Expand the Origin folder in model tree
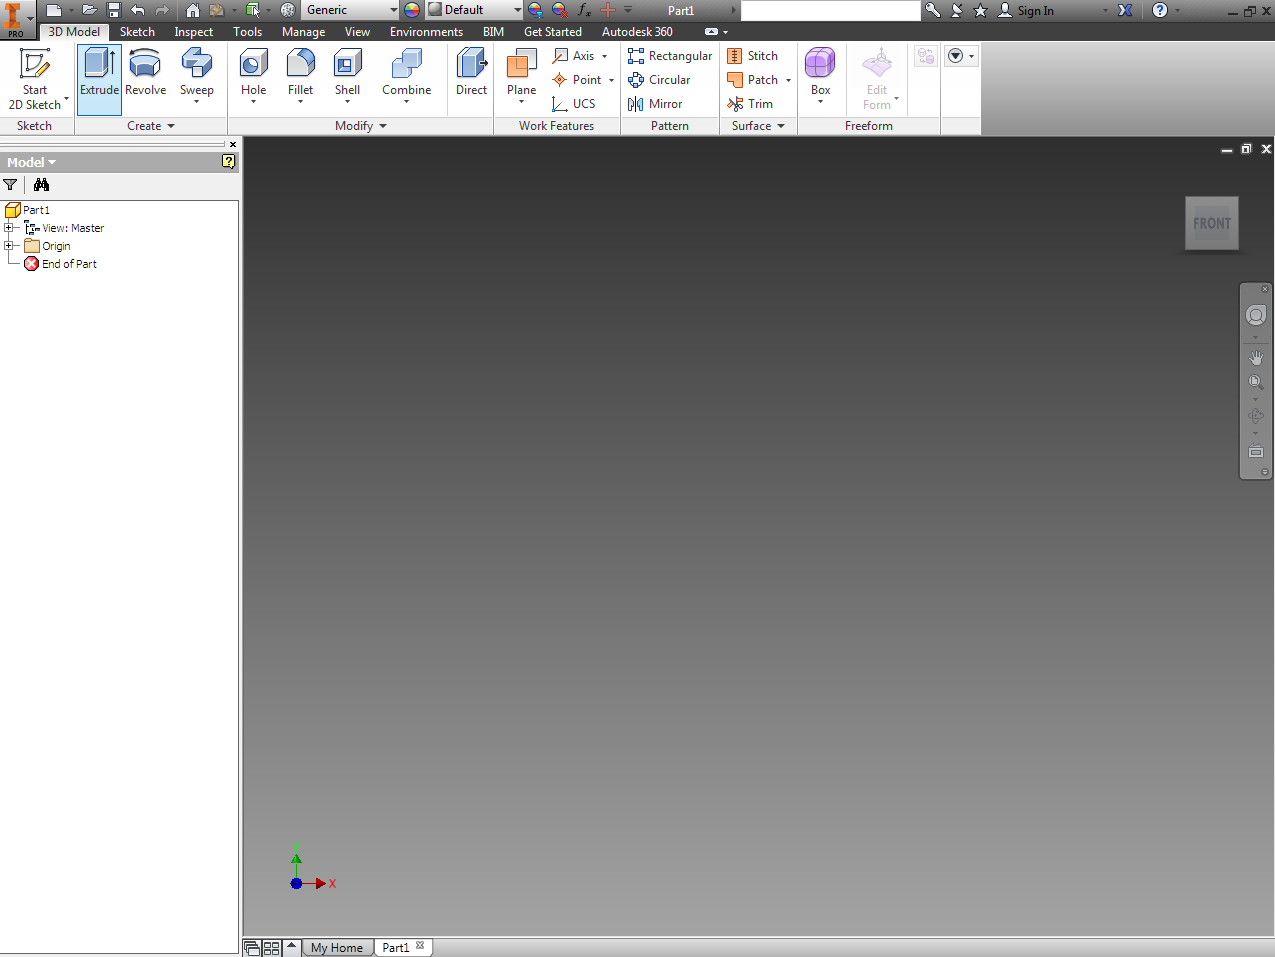1275x957 pixels. (11, 245)
